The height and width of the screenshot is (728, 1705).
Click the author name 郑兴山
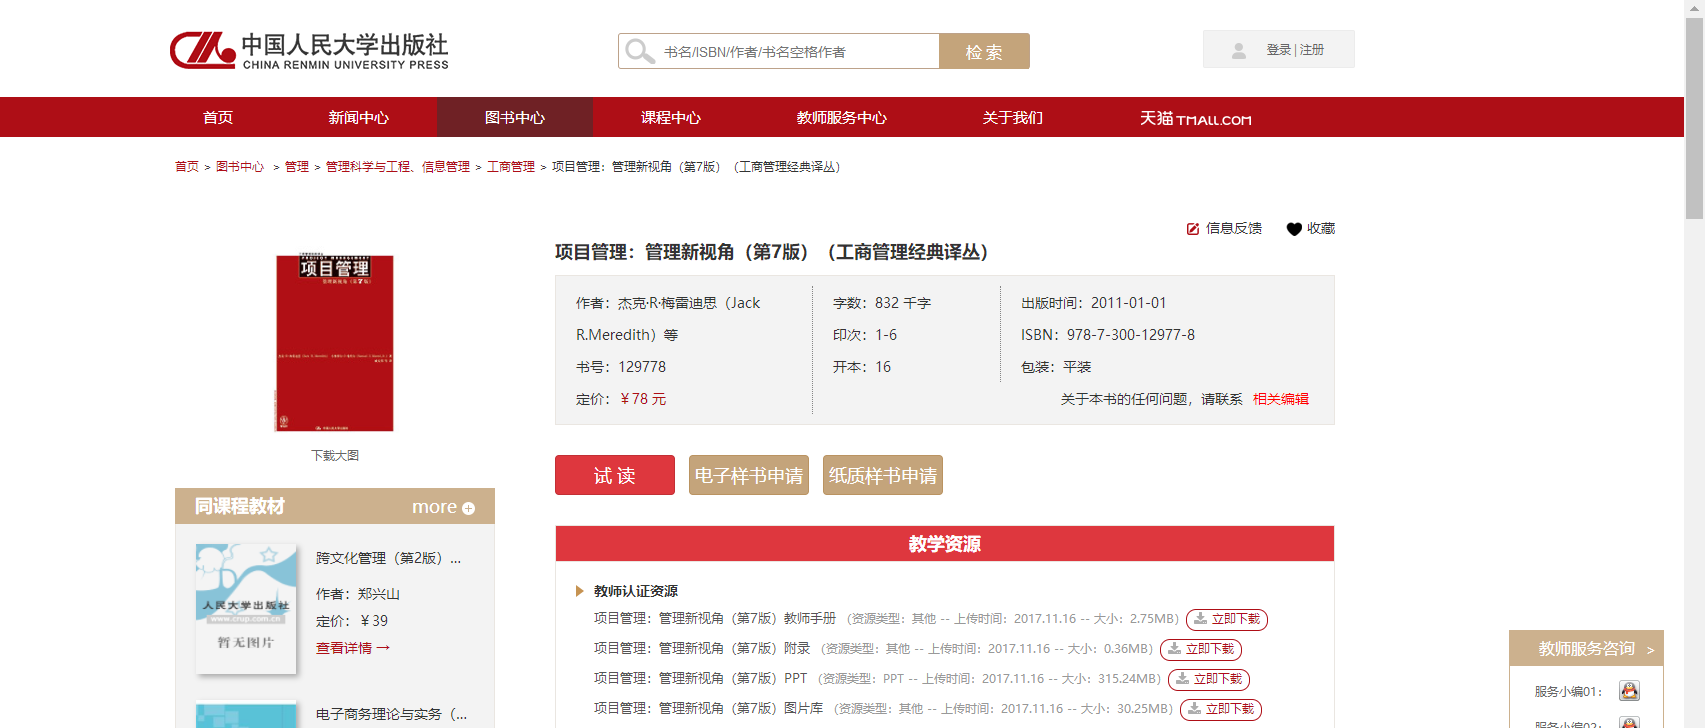[x=379, y=594]
